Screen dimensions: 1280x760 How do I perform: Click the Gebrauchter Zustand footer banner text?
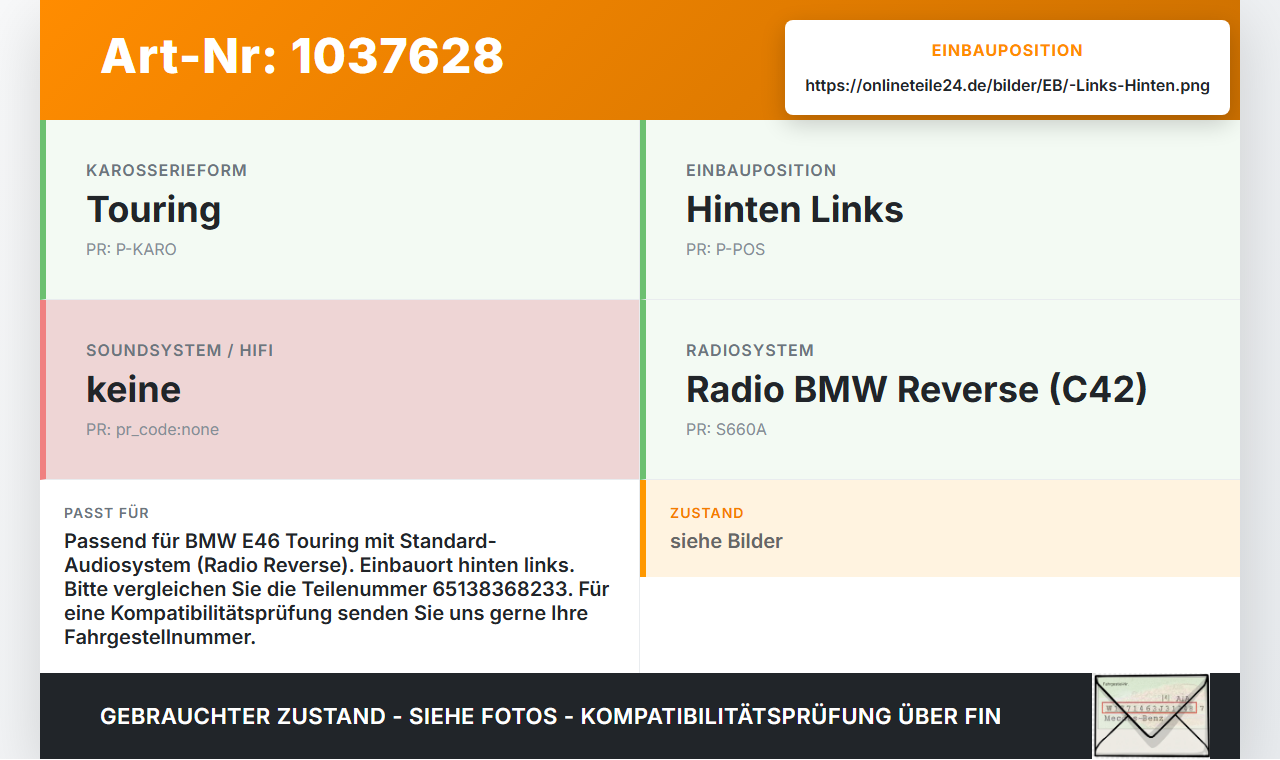click(x=550, y=716)
